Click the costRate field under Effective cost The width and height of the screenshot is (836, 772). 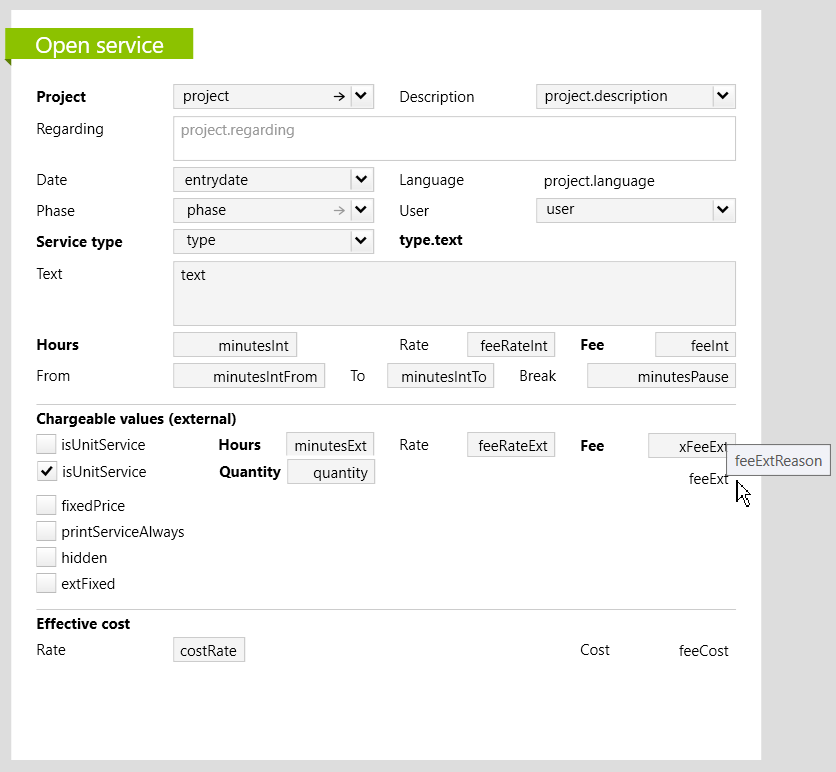coord(209,650)
